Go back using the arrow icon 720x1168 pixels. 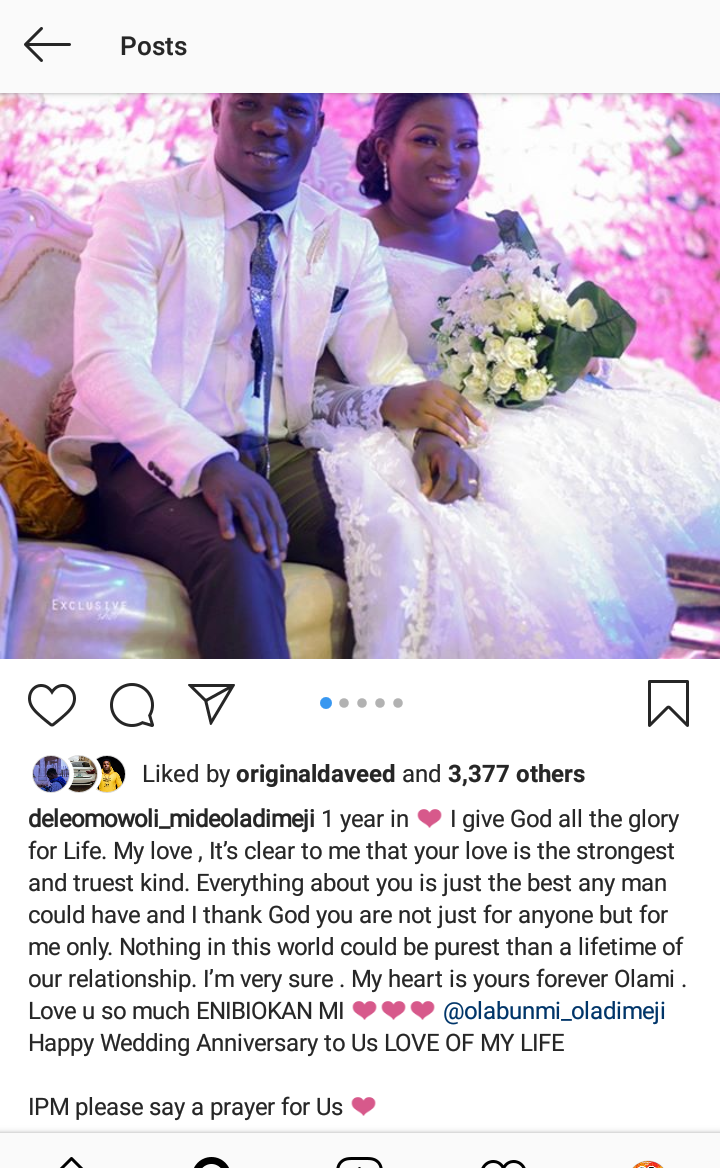coord(47,45)
